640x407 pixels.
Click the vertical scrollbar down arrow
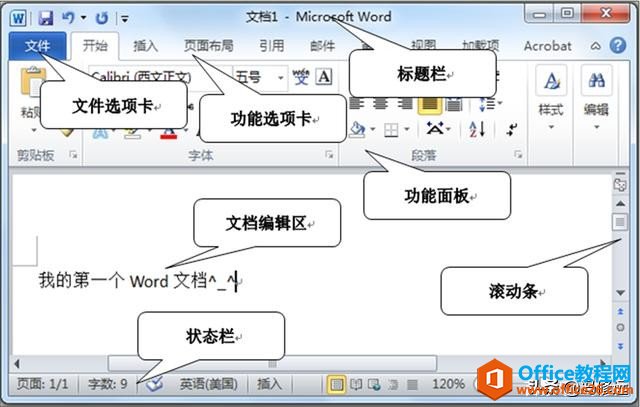620,293
